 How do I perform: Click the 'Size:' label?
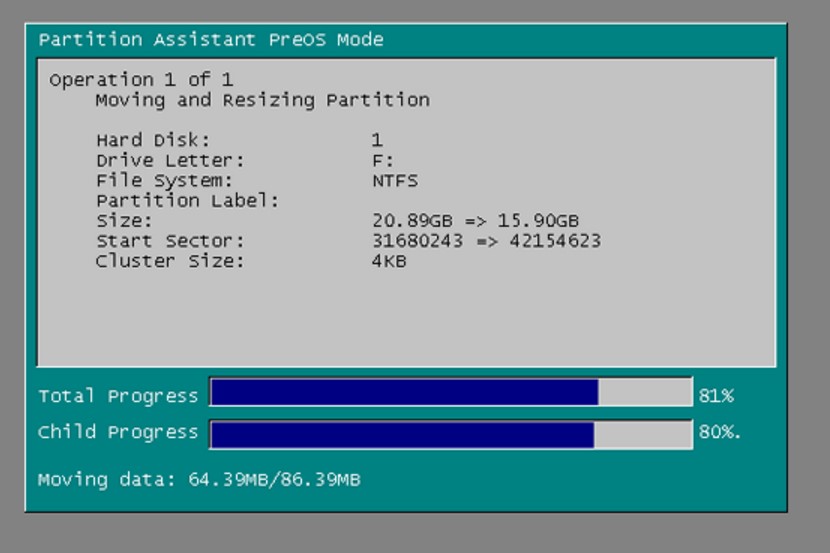[124, 221]
